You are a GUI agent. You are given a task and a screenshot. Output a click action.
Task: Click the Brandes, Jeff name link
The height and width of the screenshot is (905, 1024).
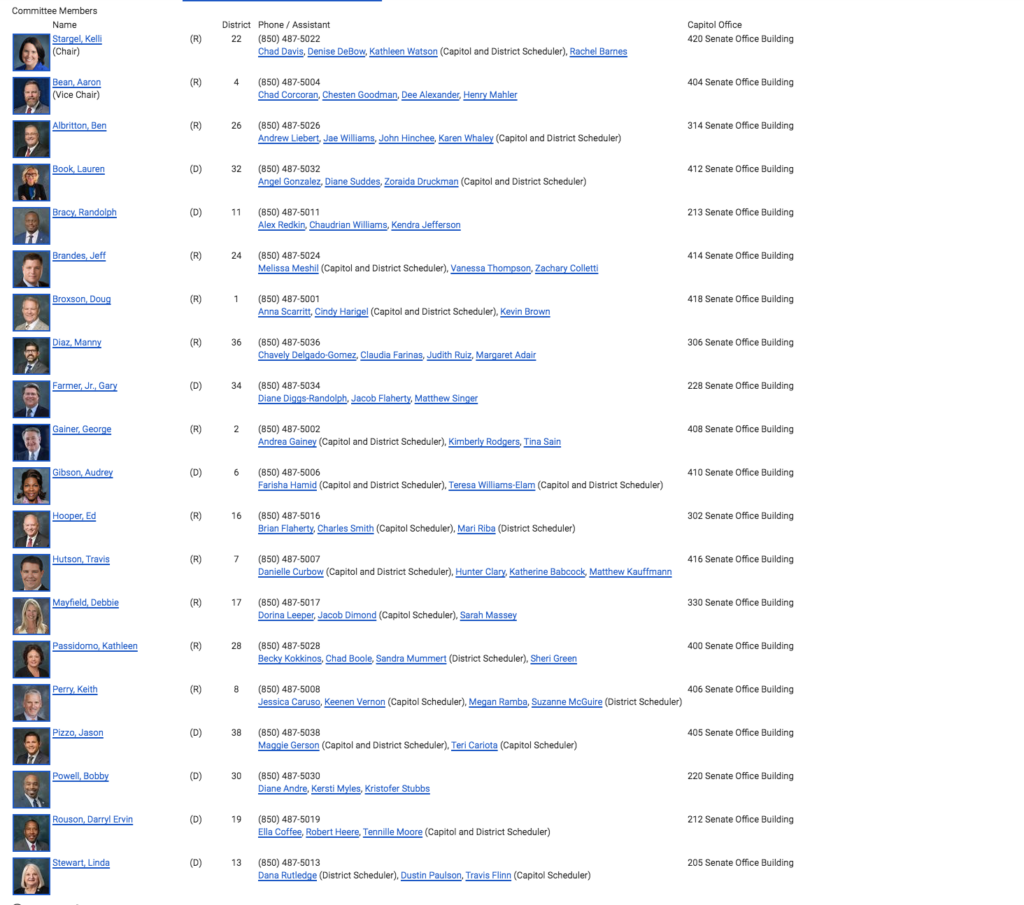79,256
